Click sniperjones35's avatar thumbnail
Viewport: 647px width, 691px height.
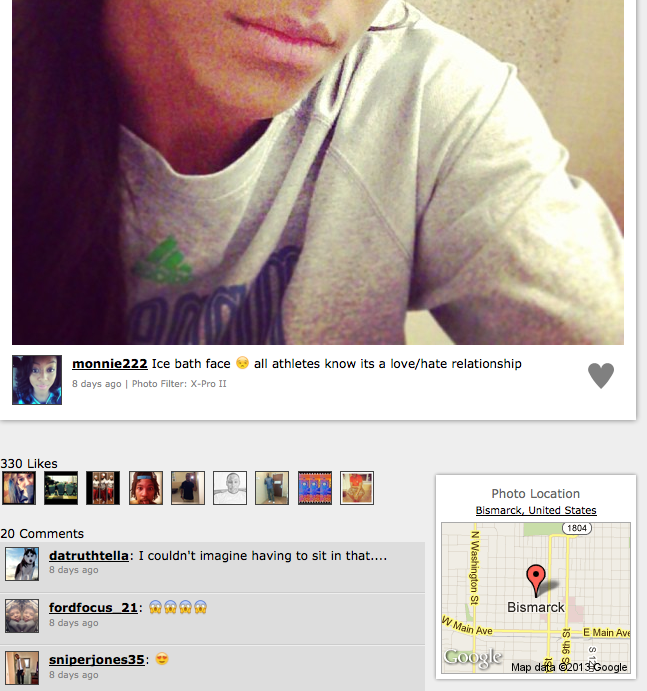pos(22,668)
